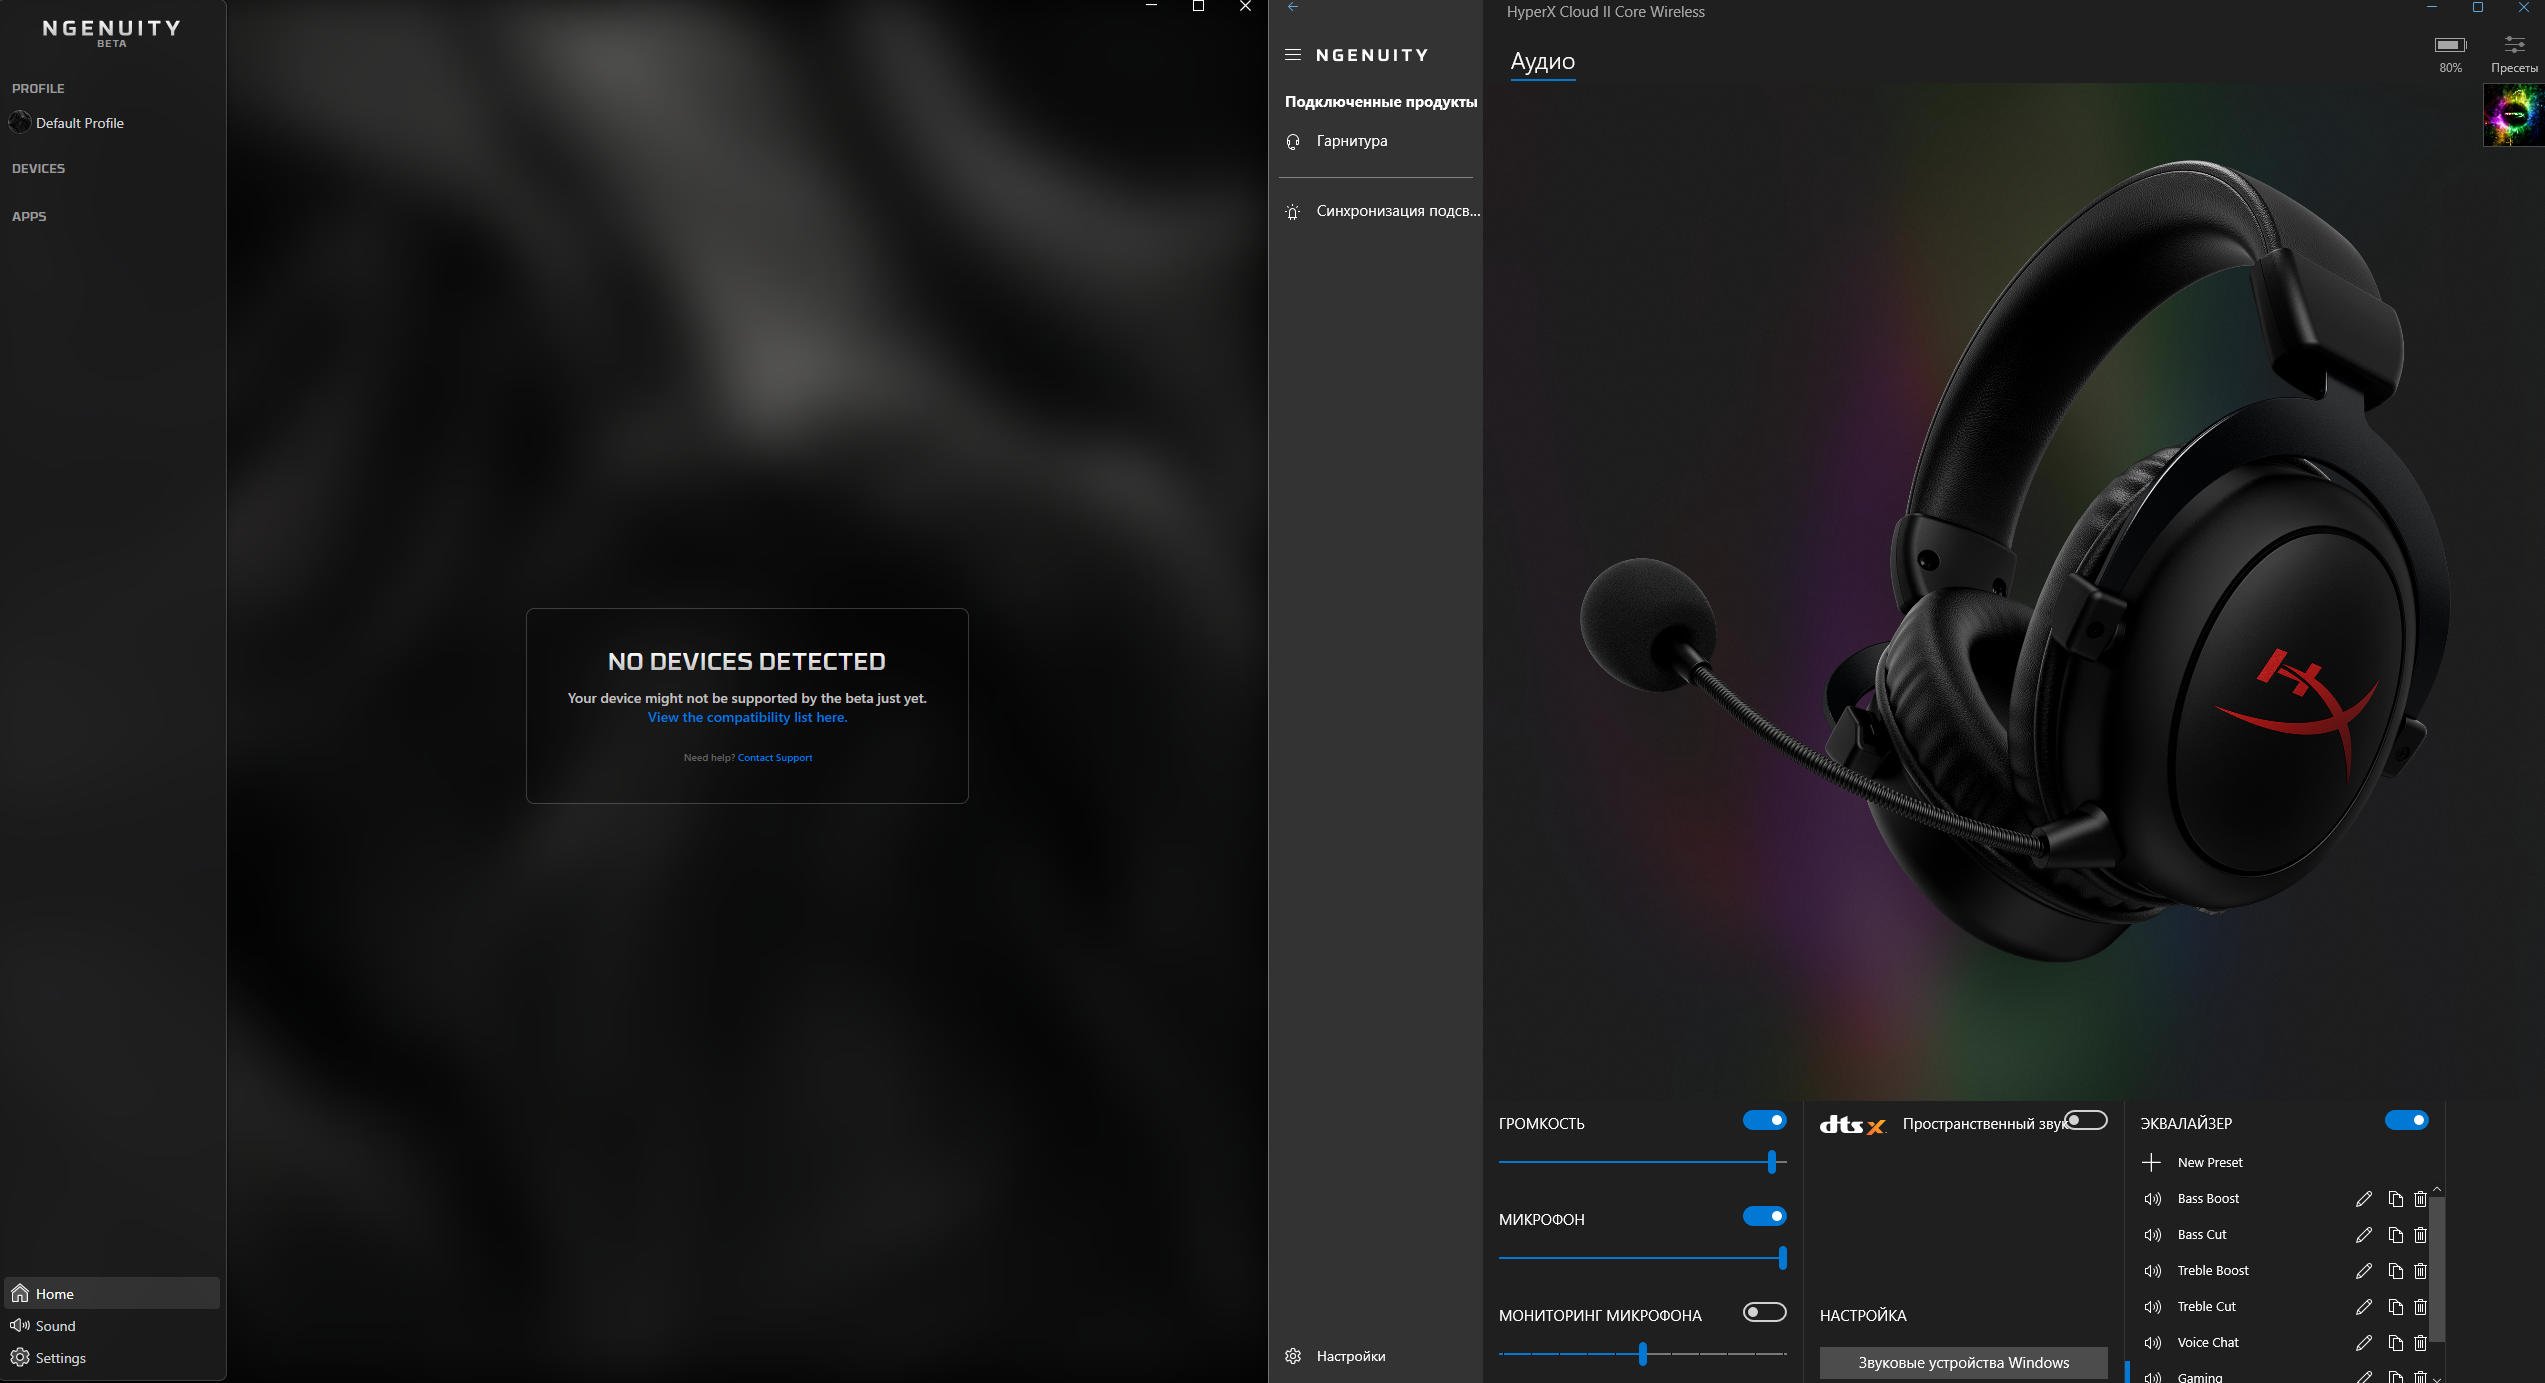This screenshot has height=1383, width=2545.
Task: Disable the ЭКВАЛАЙЗЕР toggle
Action: click(x=2406, y=1120)
